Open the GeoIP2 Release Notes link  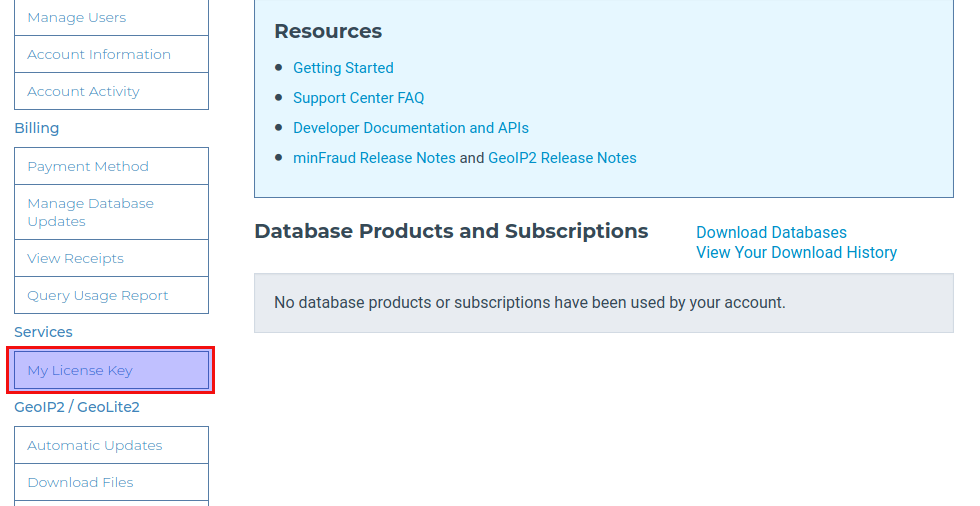pos(562,158)
